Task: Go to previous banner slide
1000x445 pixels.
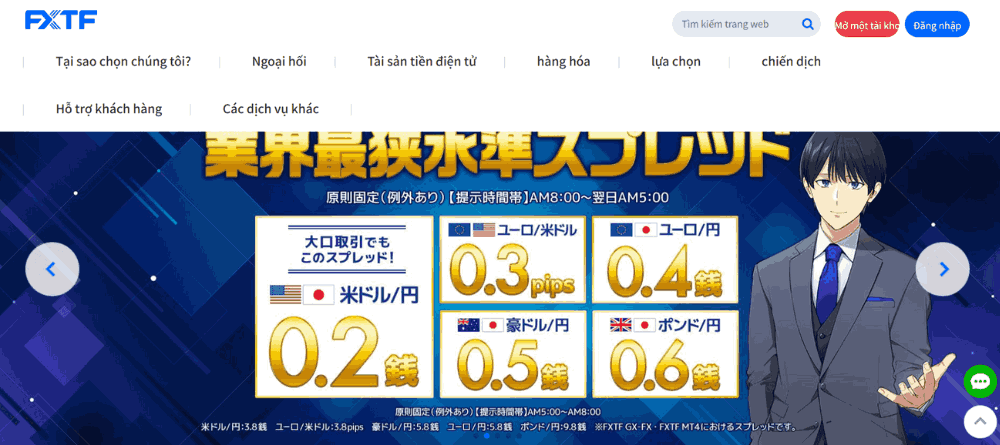Action: (52, 269)
